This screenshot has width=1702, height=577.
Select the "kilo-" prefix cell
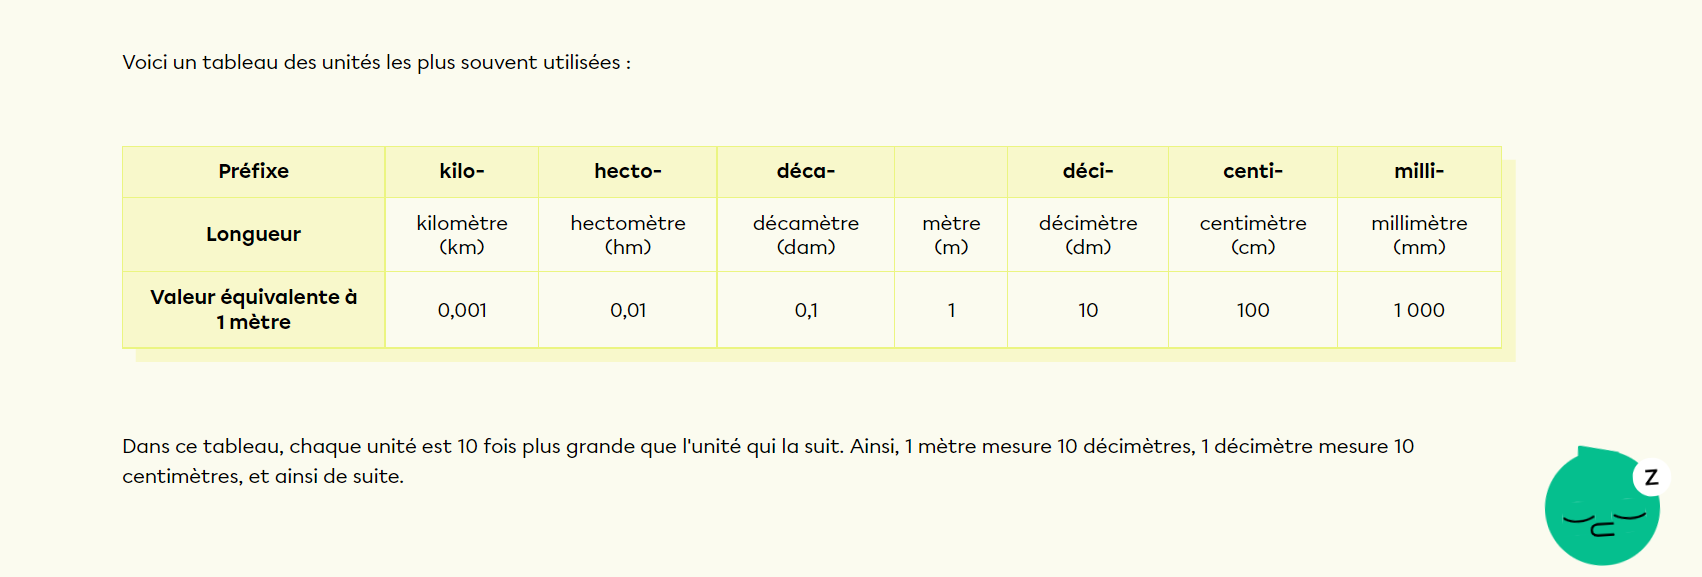click(x=461, y=171)
